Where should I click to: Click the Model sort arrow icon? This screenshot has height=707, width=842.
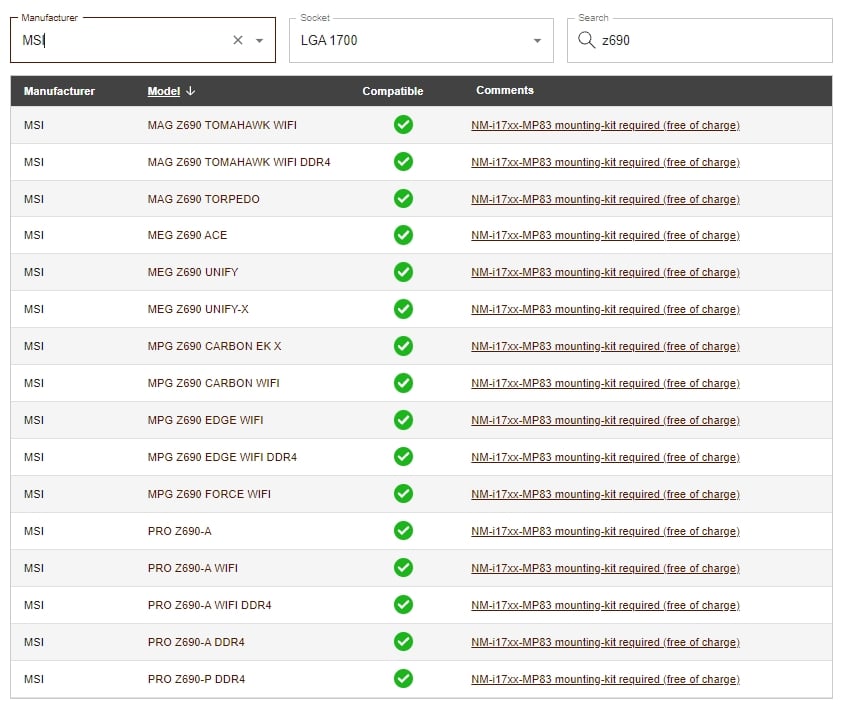[191, 91]
